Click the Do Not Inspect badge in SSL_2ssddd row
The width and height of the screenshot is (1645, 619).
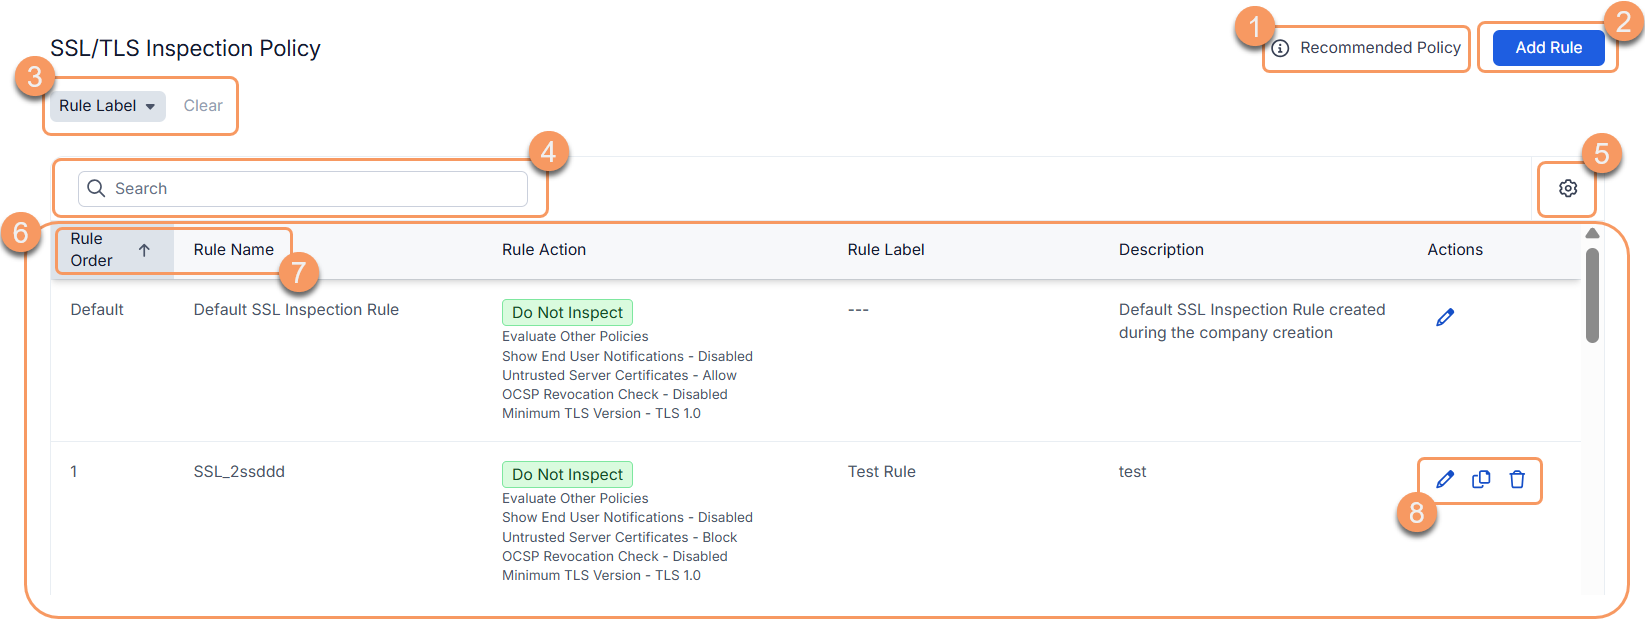point(567,474)
